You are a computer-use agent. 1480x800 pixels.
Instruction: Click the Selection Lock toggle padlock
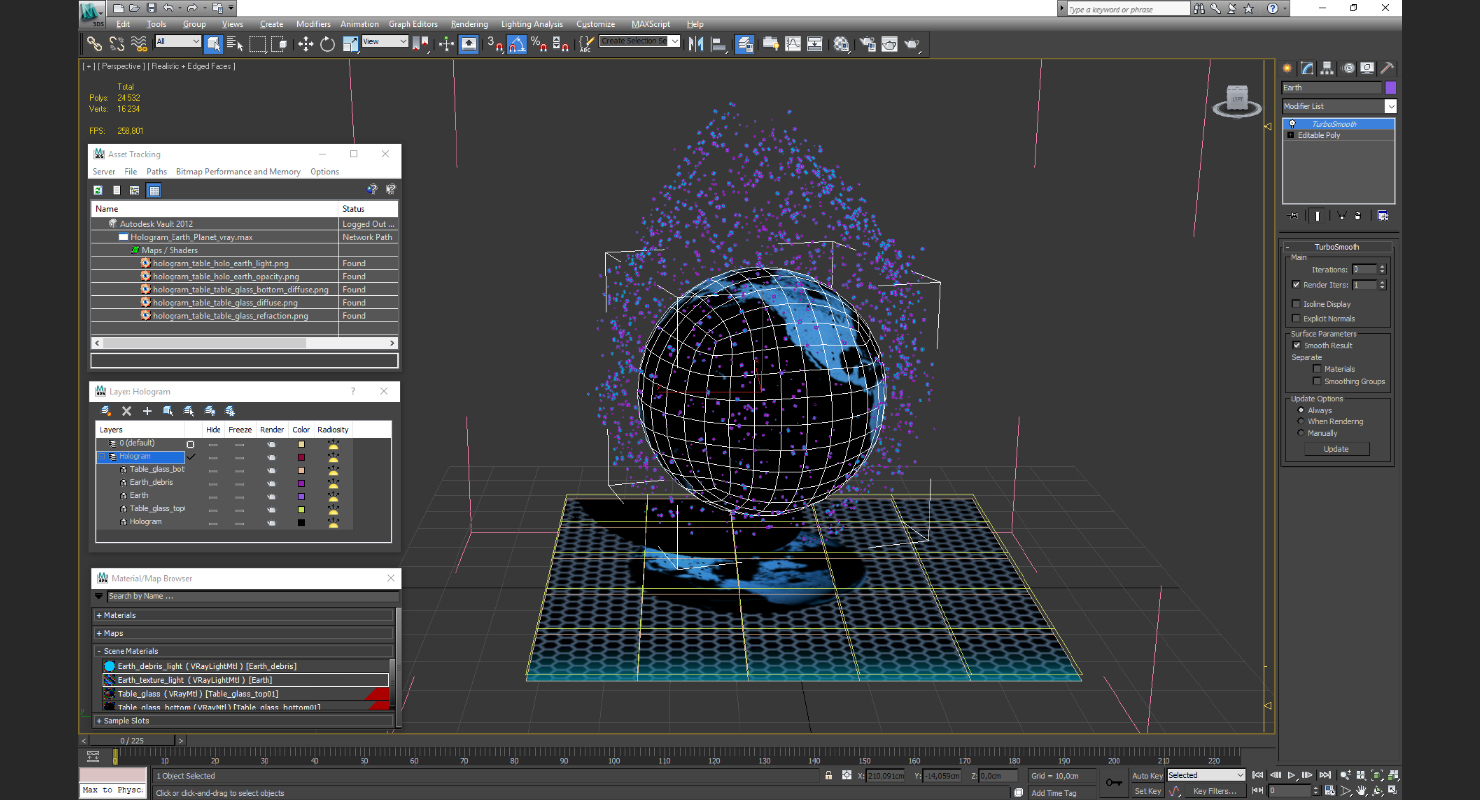pyautogui.click(x=828, y=776)
